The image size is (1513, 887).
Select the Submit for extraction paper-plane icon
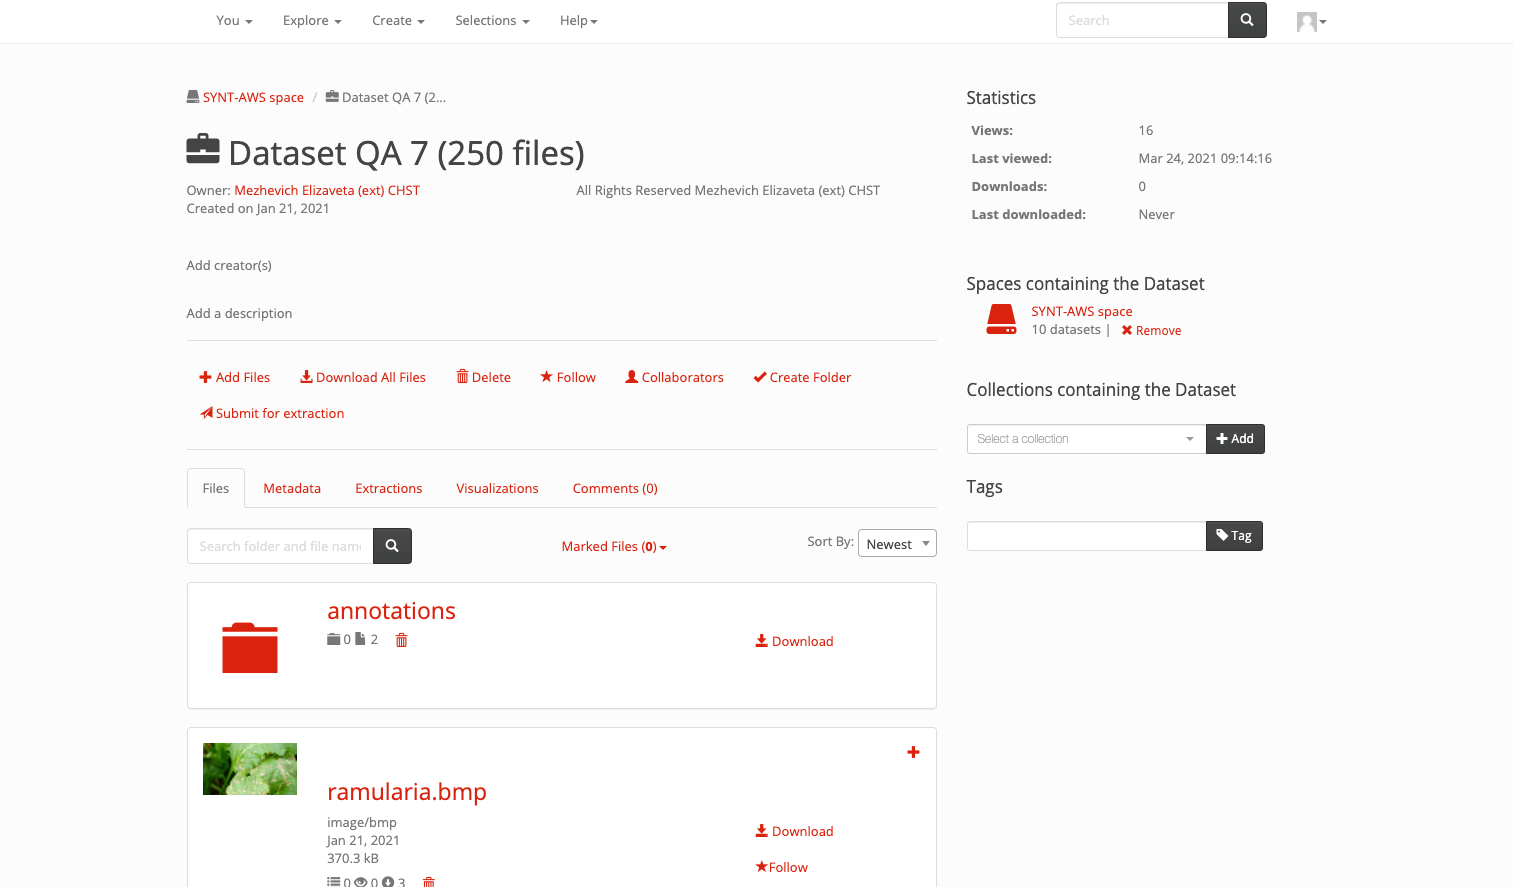tap(206, 413)
